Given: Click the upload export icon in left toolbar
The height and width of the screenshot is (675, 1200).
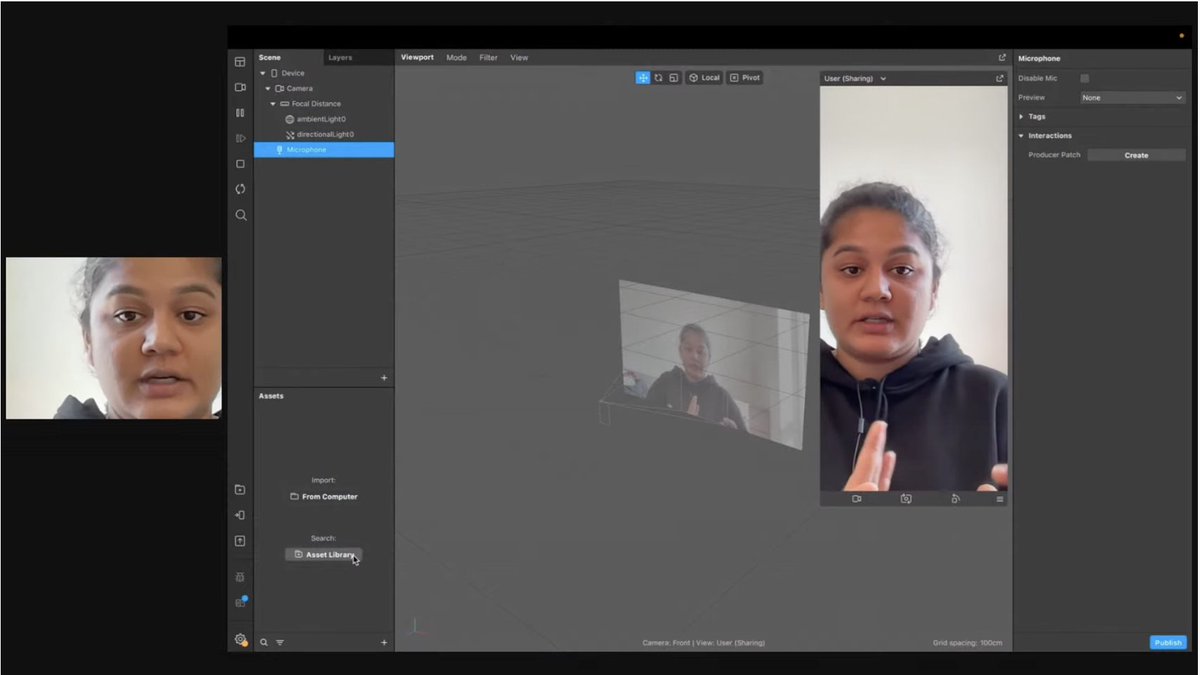Looking at the screenshot, I should (x=240, y=541).
